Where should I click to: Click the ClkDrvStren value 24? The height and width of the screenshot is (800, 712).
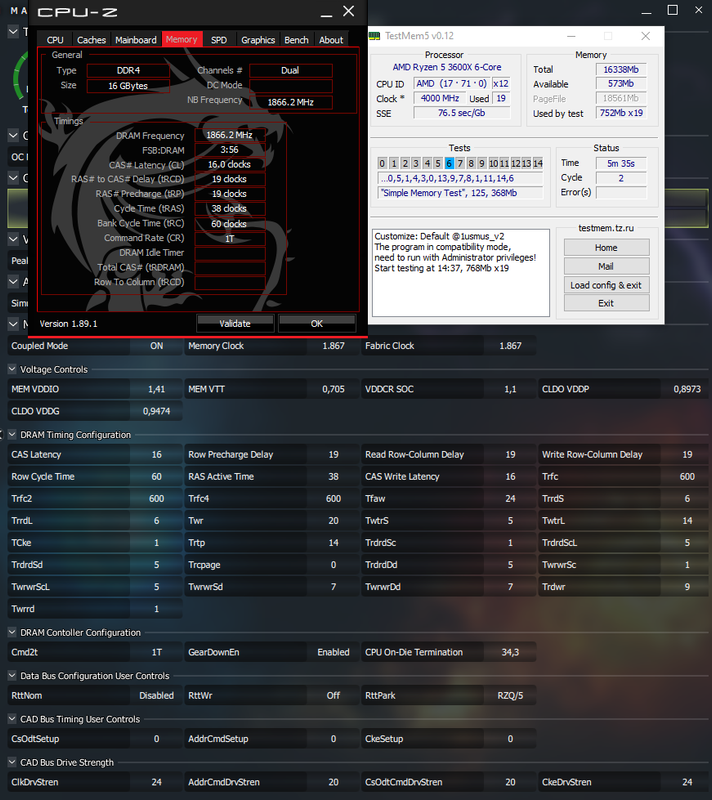point(157,782)
